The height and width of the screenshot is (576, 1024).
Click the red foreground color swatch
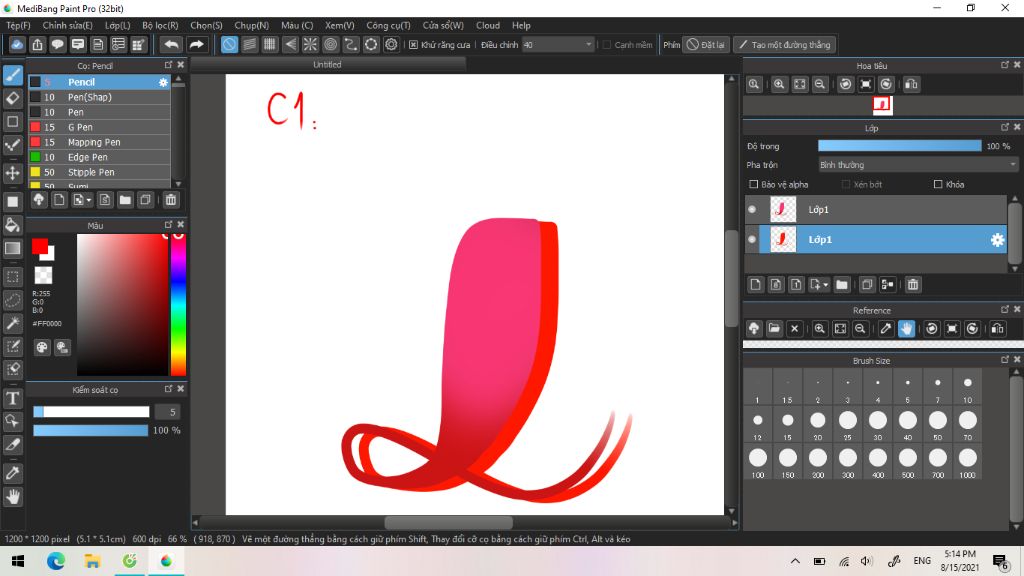pyautogui.click(x=40, y=243)
